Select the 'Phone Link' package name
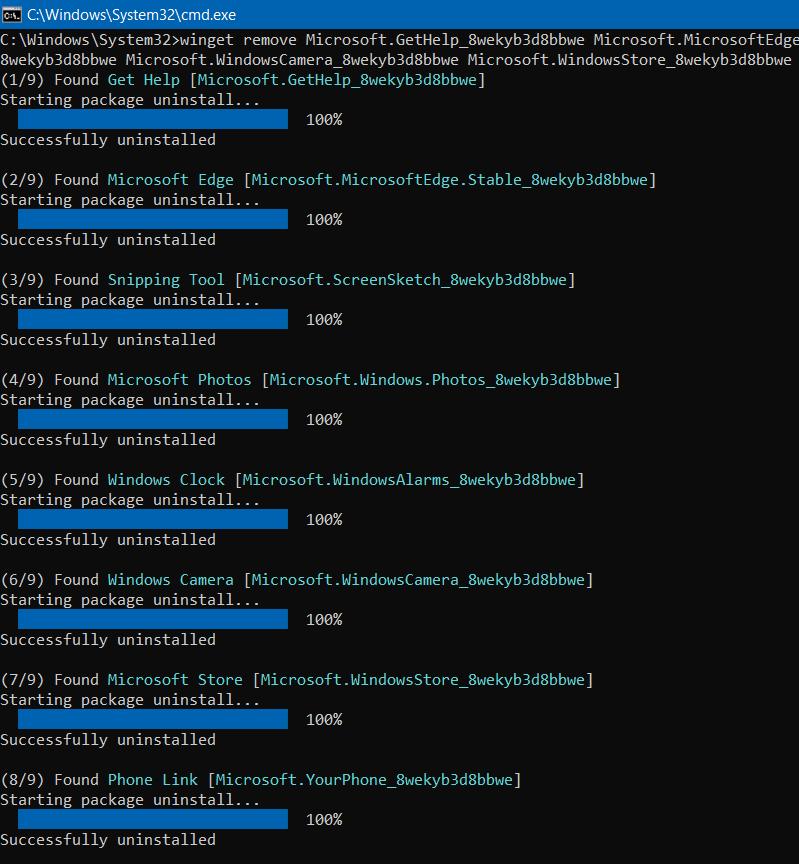Screen dimensions: 799x864 (x=153, y=780)
